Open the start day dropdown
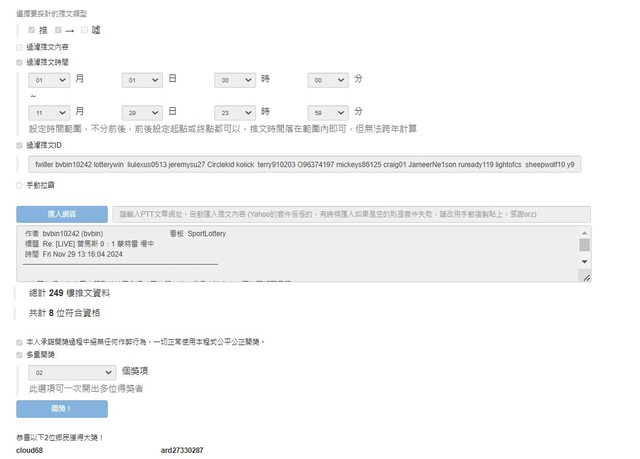The height and width of the screenshot is (459, 640). (x=142, y=79)
